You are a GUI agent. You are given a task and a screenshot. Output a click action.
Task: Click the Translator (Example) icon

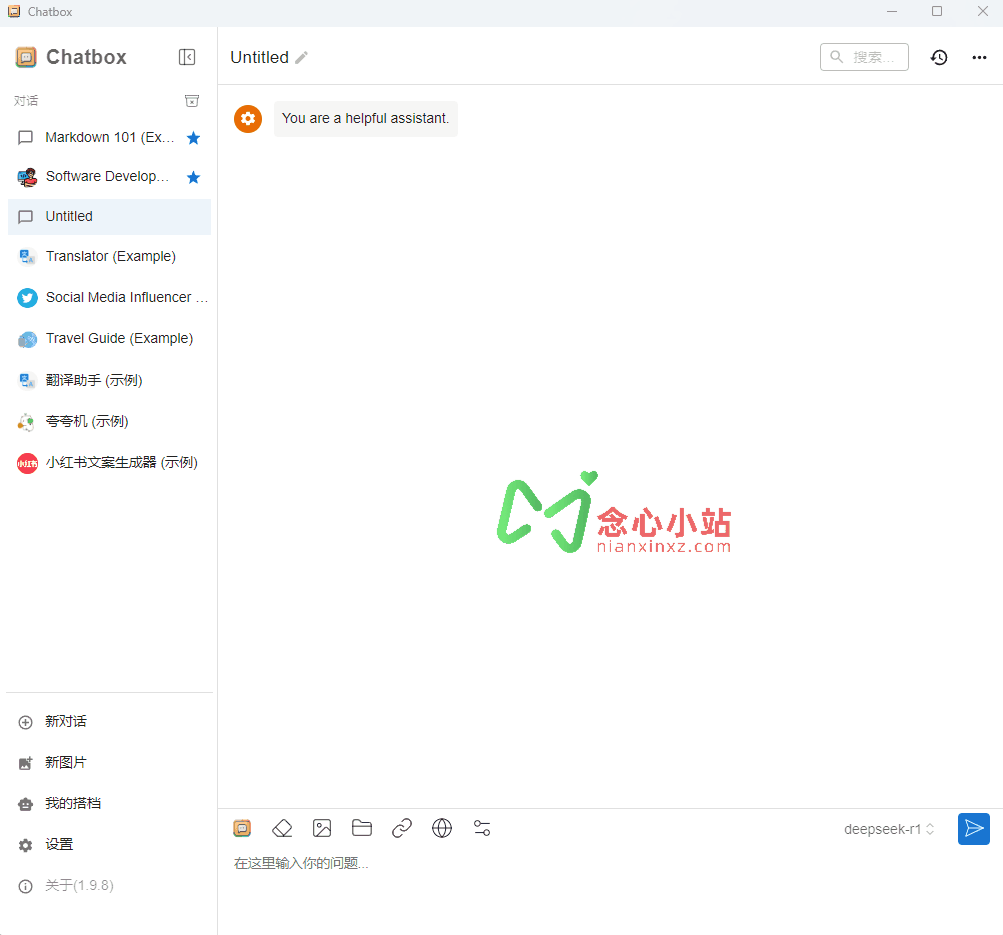coord(27,257)
